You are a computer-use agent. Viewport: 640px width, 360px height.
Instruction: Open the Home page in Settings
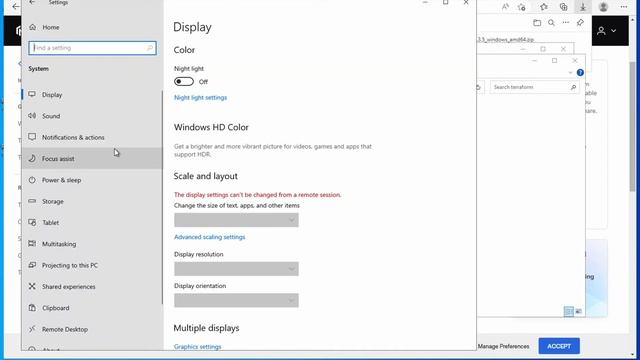point(51,27)
